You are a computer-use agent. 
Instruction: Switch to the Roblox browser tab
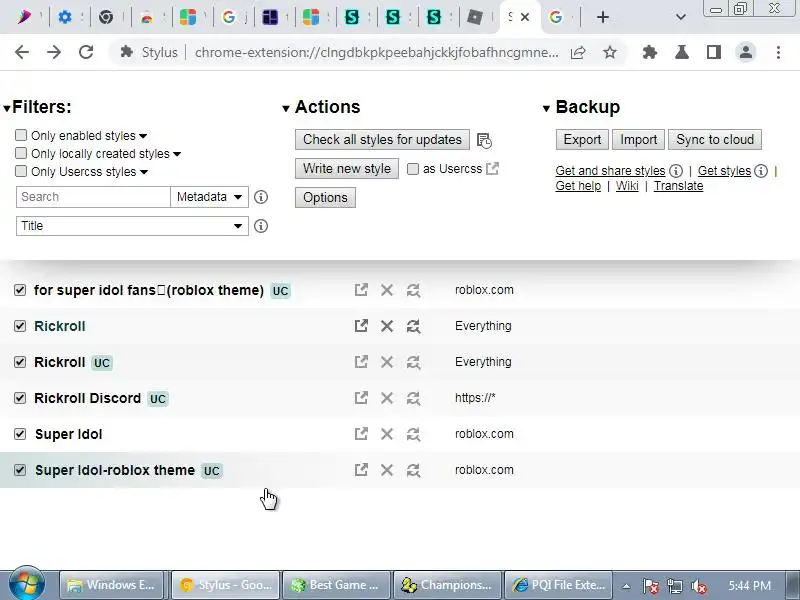coord(474,17)
